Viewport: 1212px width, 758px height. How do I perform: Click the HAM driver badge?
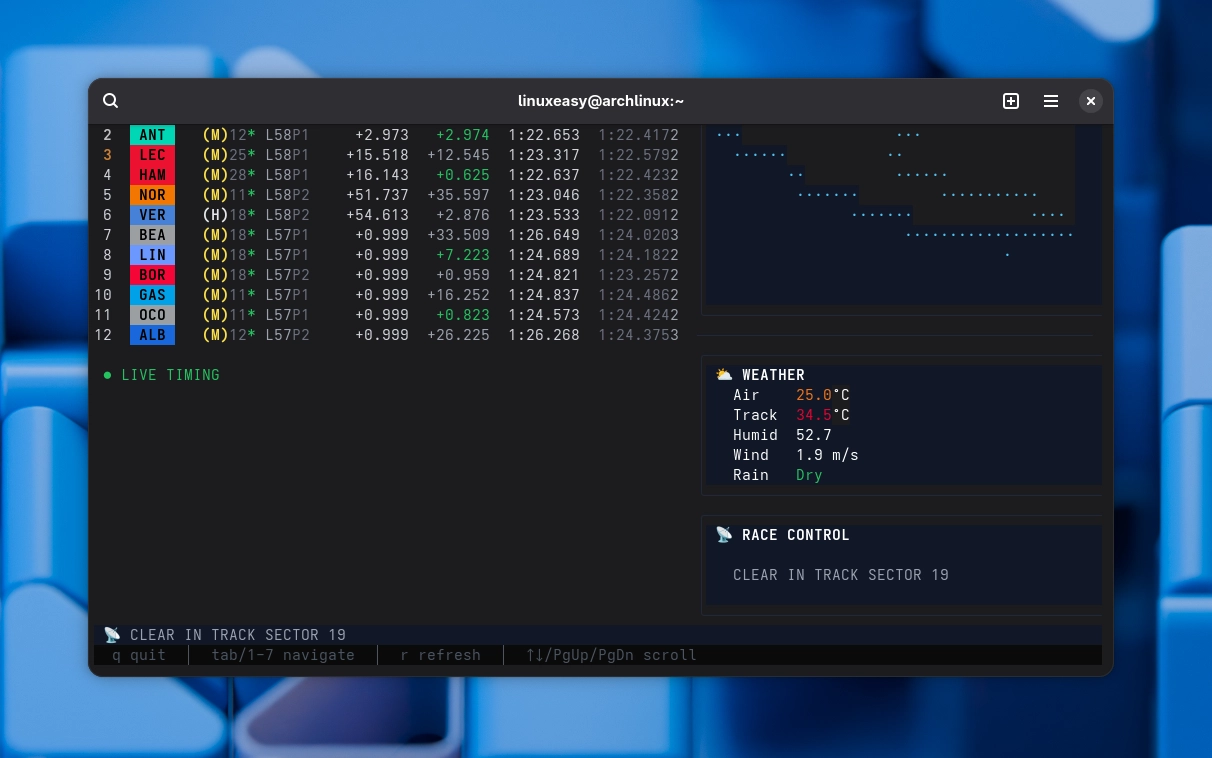pyautogui.click(x=152, y=175)
